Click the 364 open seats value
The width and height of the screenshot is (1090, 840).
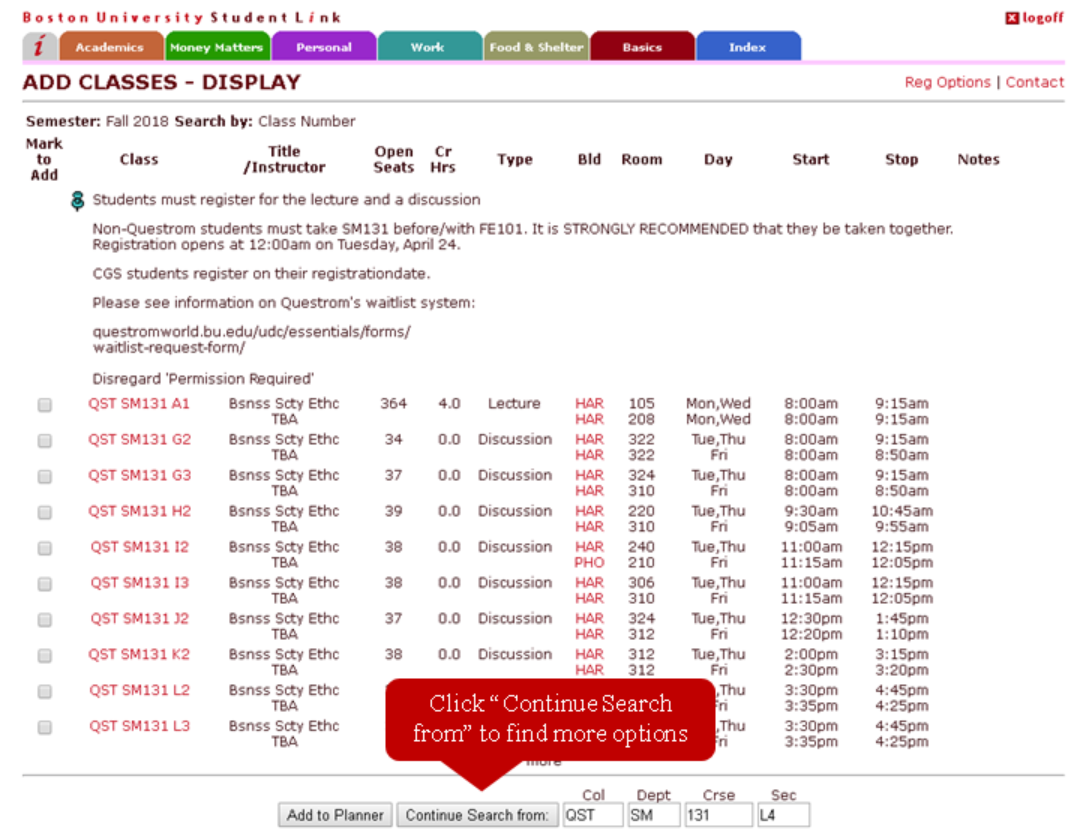[x=393, y=403]
